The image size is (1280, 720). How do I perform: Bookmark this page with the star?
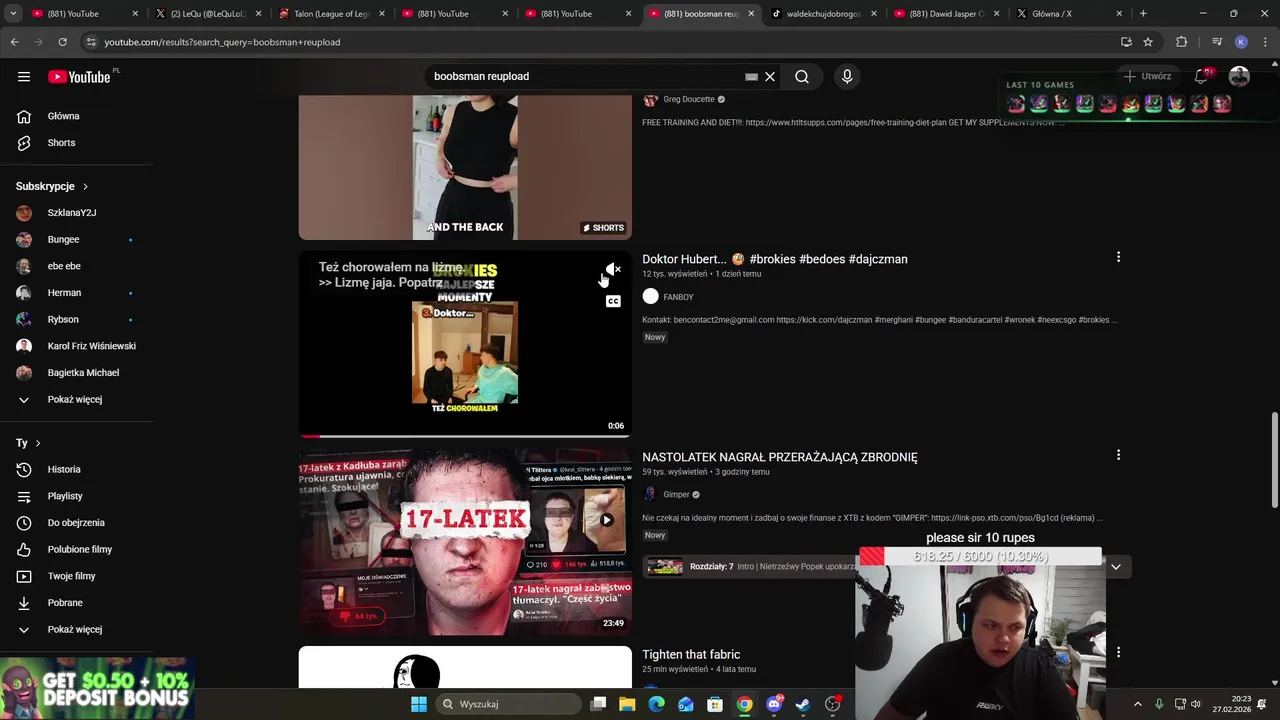coord(1148,42)
